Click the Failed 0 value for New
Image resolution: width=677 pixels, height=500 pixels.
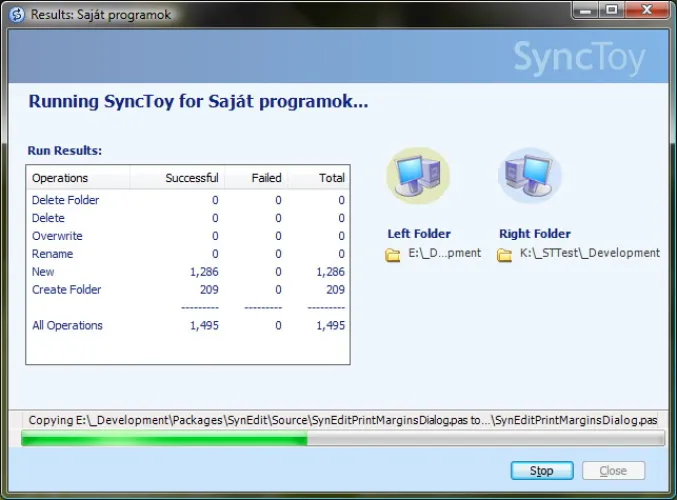[x=278, y=272]
